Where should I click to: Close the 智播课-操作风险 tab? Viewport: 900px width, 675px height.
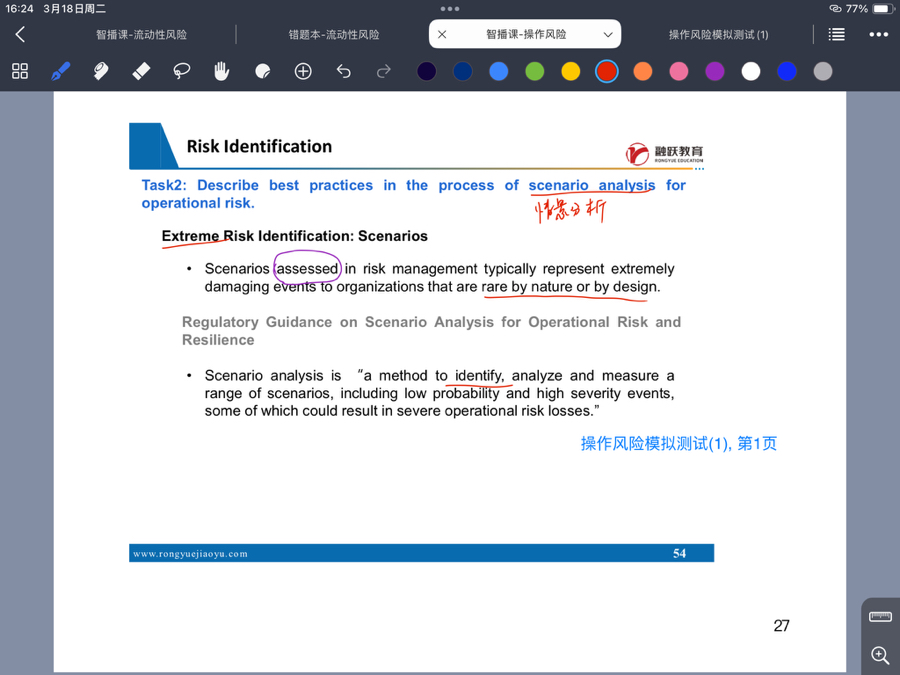tap(442, 34)
